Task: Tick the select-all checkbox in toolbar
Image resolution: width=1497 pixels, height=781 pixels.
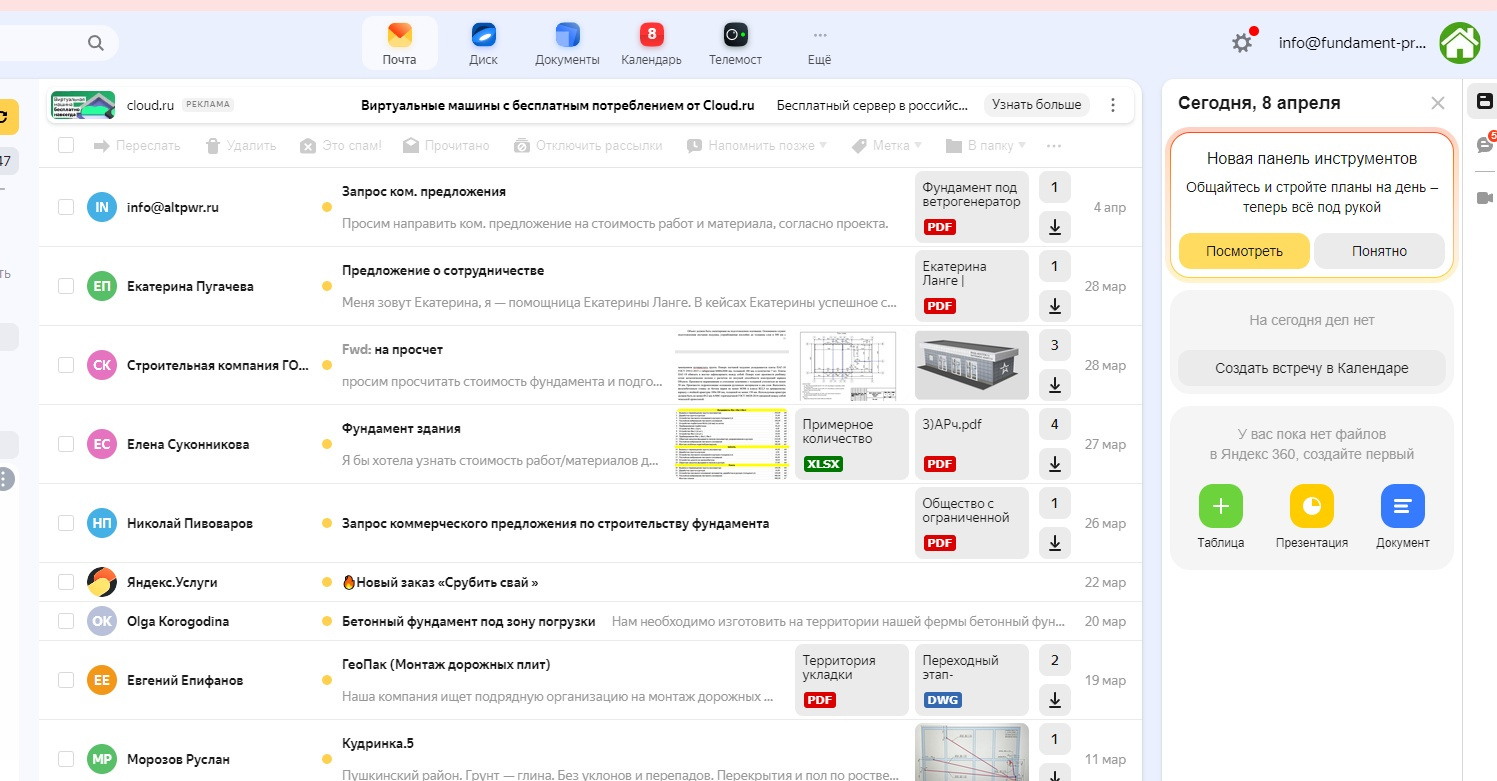Action: click(x=66, y=146)
